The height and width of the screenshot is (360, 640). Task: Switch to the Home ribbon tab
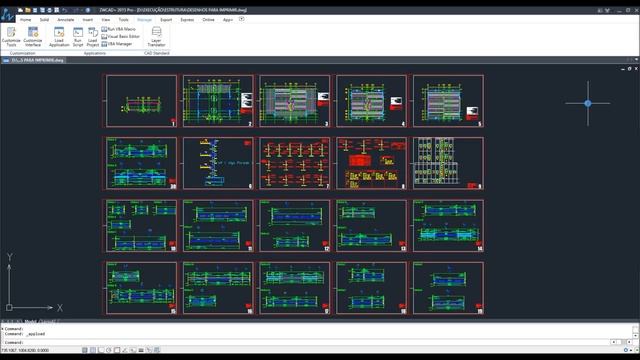(x=25, y=20)
